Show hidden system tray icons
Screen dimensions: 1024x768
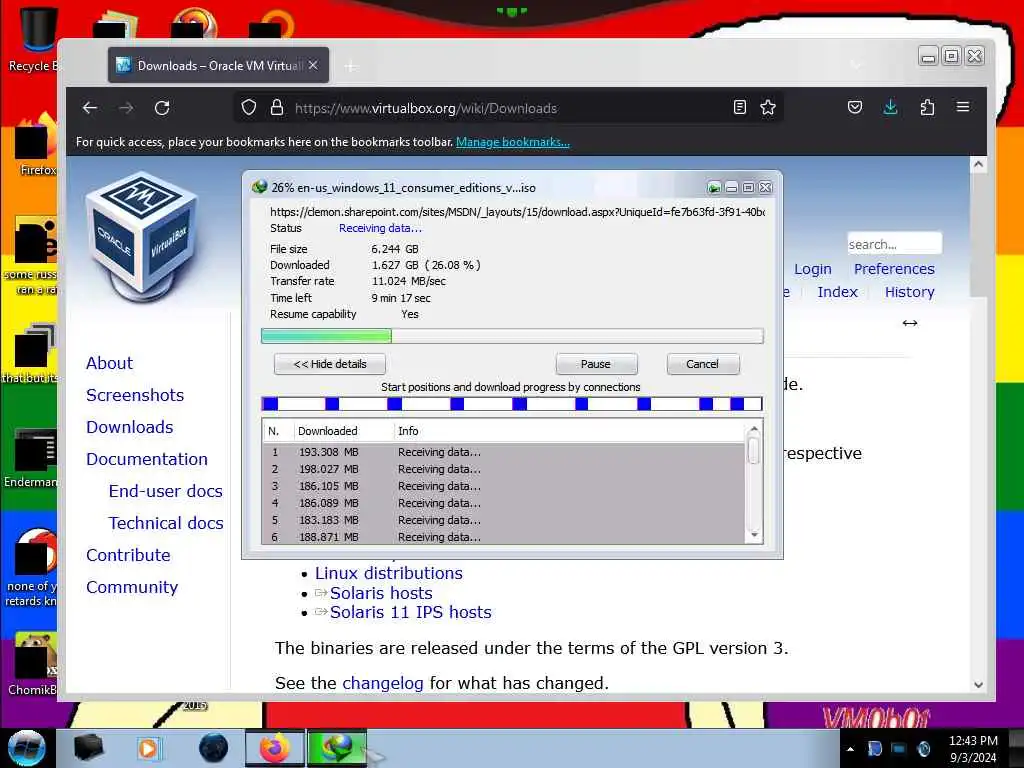click(850, 749)
